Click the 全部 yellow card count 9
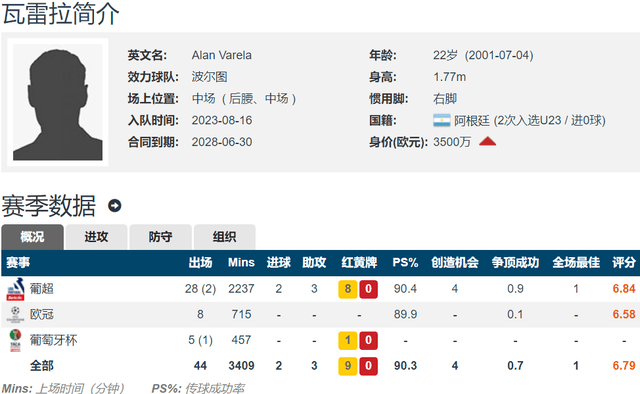The height and width of the screenshot is (394, 640). point(348,366)
